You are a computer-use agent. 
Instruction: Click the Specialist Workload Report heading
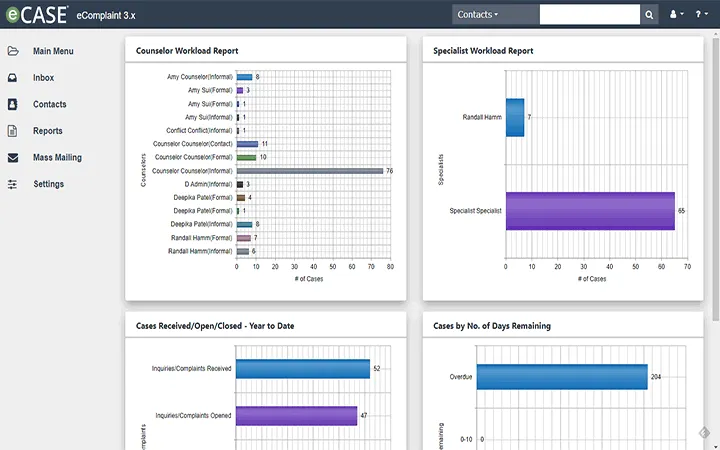coord(483,51)
